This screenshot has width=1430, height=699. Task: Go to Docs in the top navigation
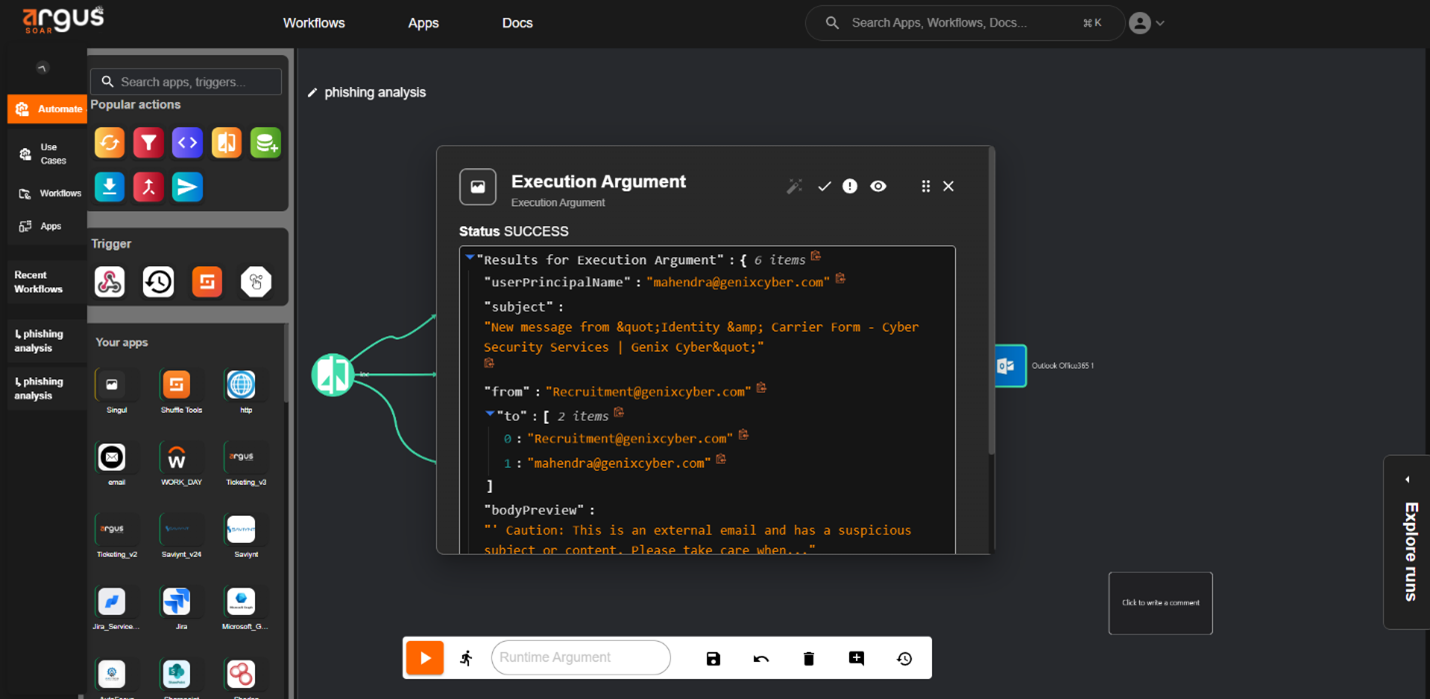pos(517,23)
